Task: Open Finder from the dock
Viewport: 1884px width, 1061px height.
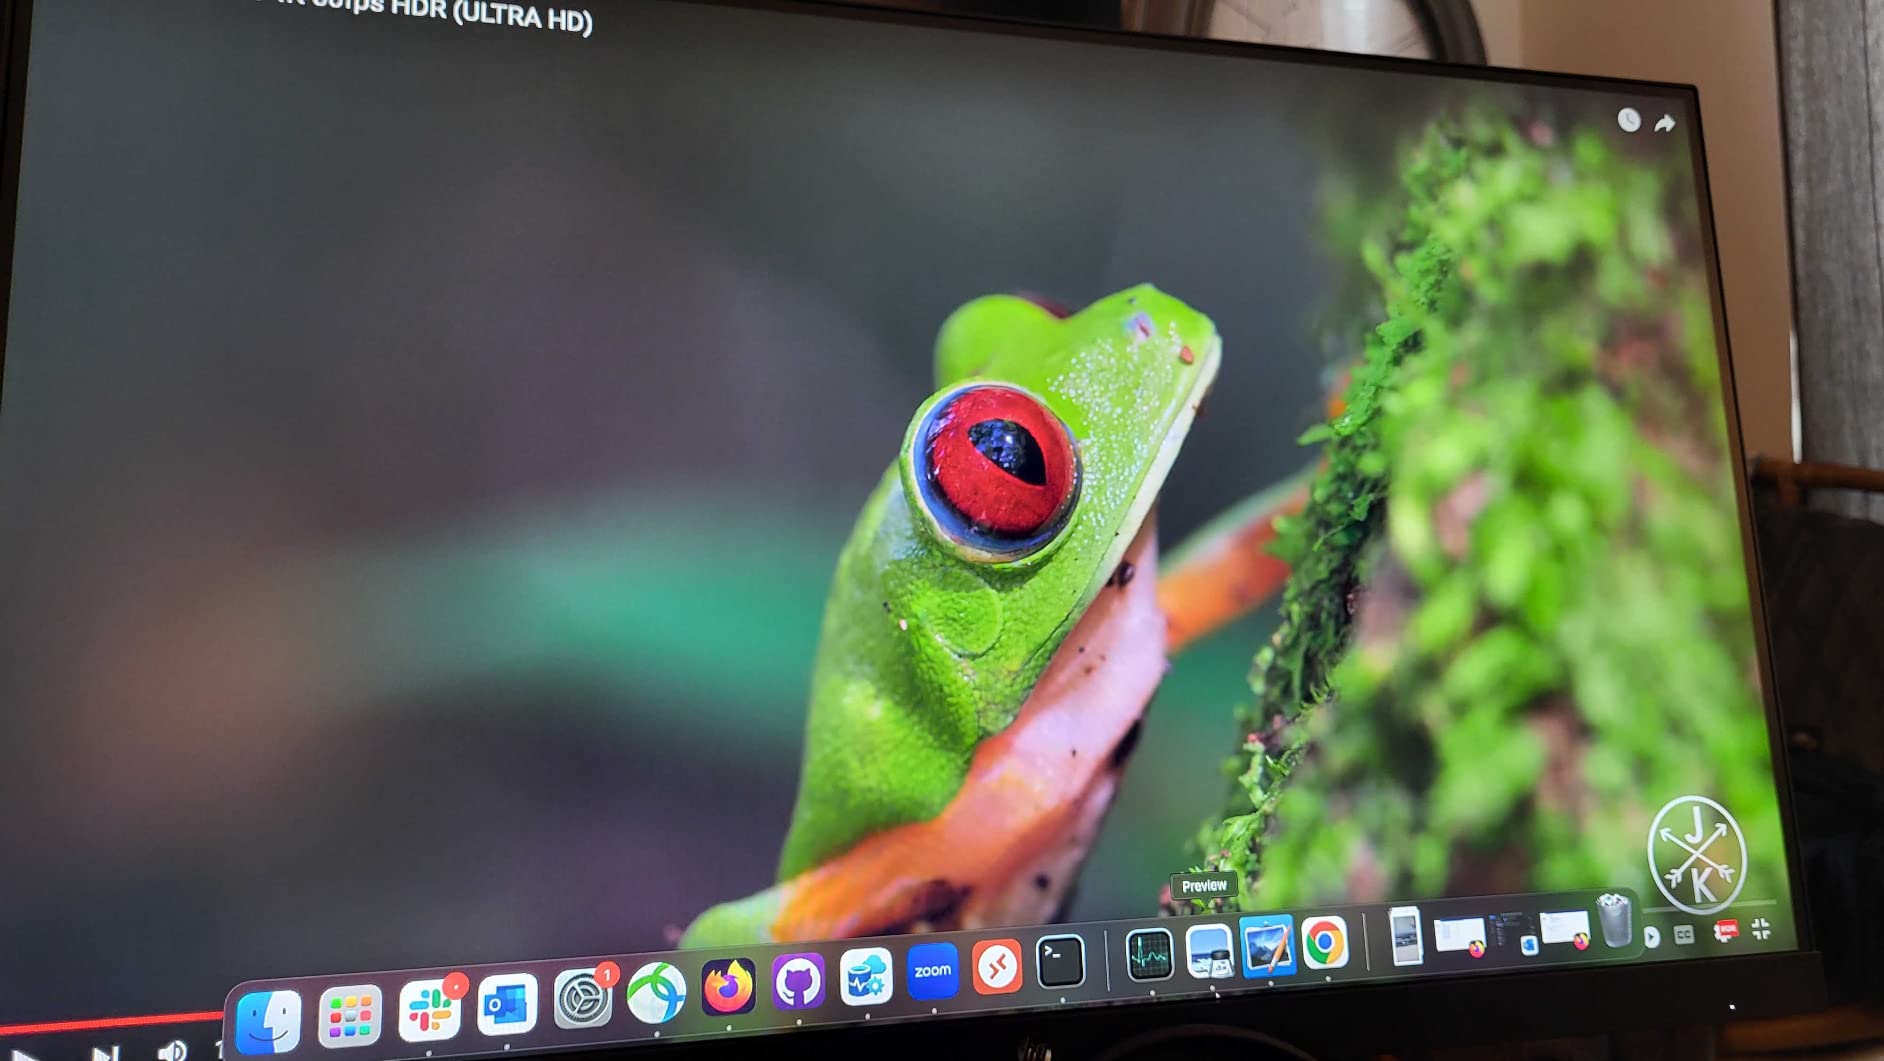Action: pos(267,1022)
